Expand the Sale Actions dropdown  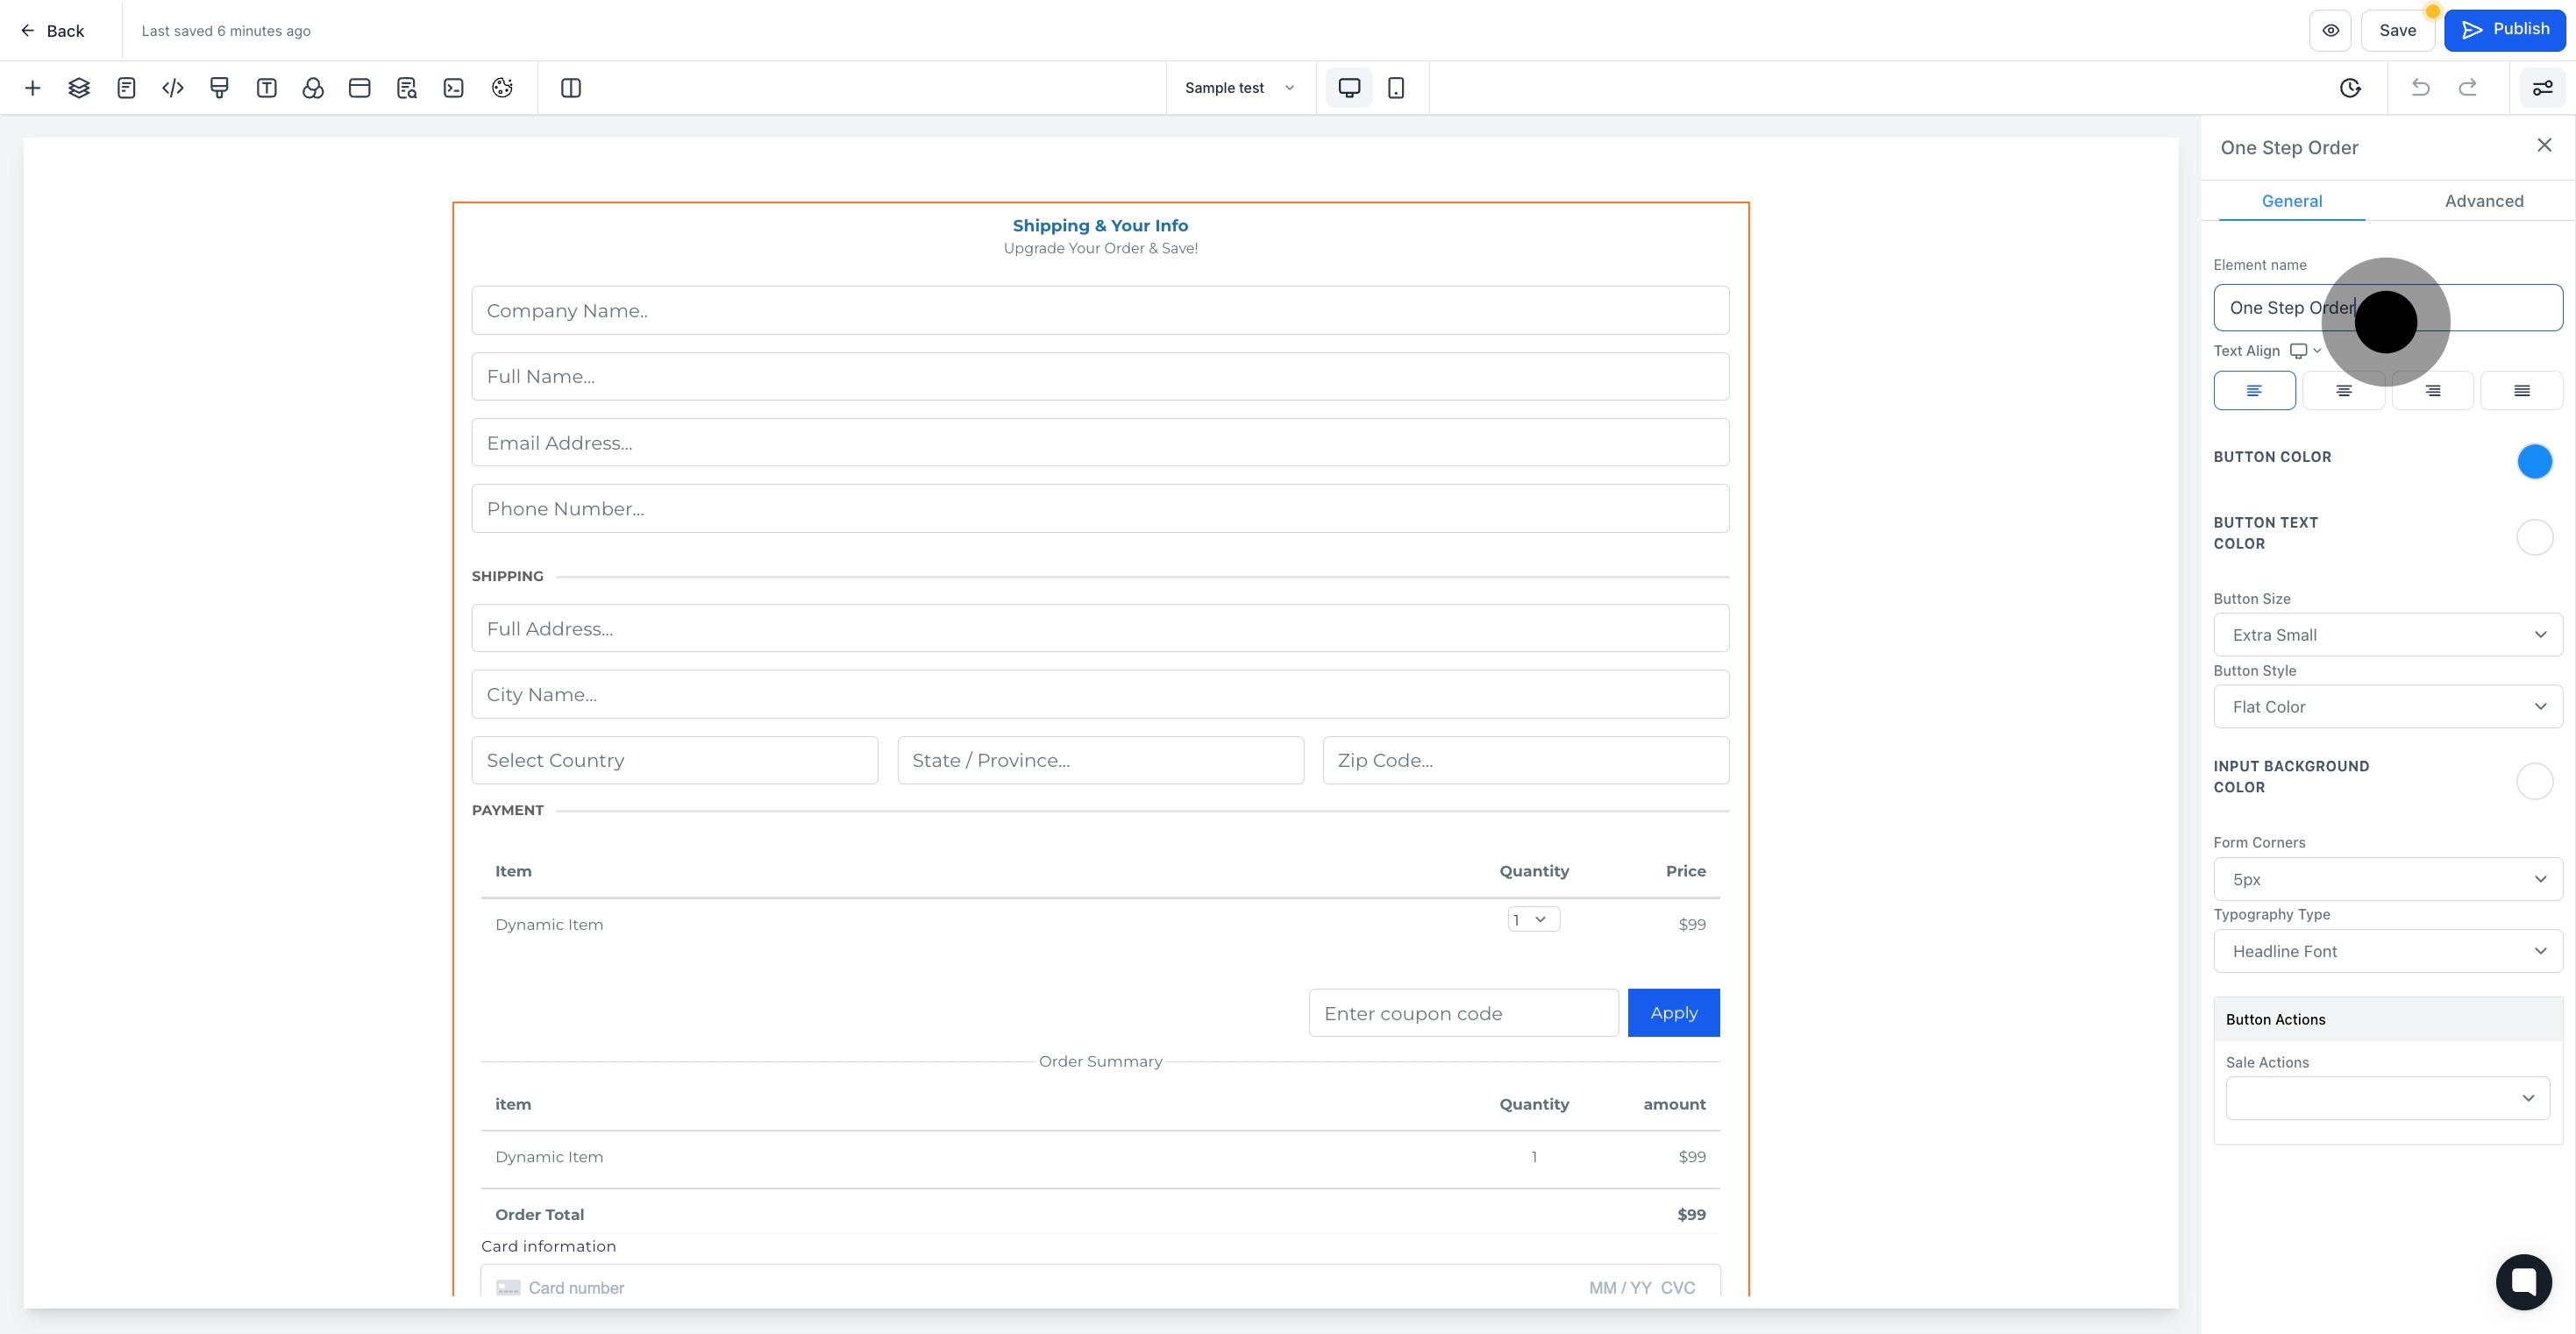[2387, 1098]
